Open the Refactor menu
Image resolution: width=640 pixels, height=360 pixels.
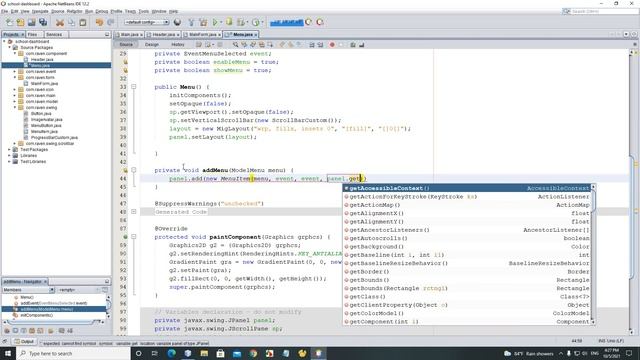74,11
